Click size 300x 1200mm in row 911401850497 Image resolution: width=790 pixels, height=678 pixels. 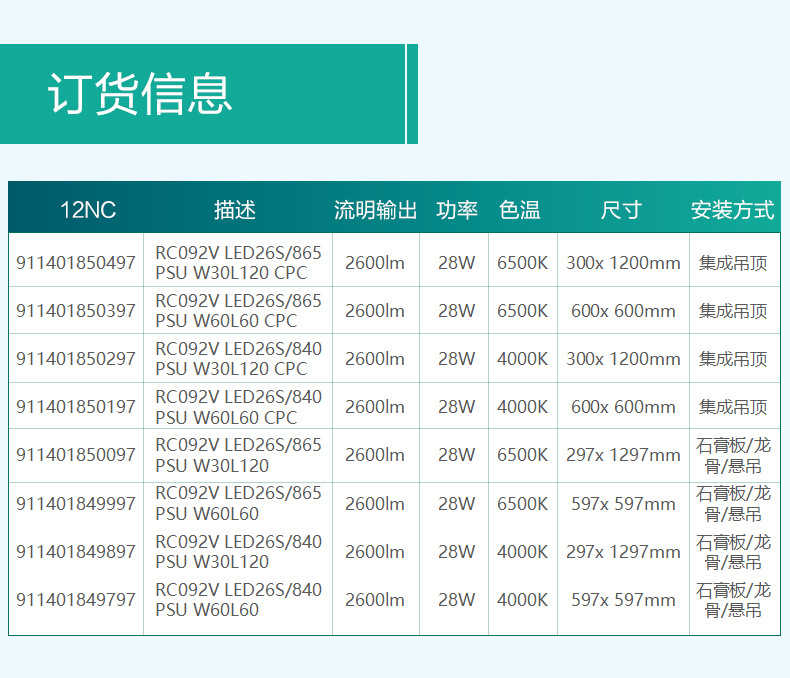click(x=623, y=262)
